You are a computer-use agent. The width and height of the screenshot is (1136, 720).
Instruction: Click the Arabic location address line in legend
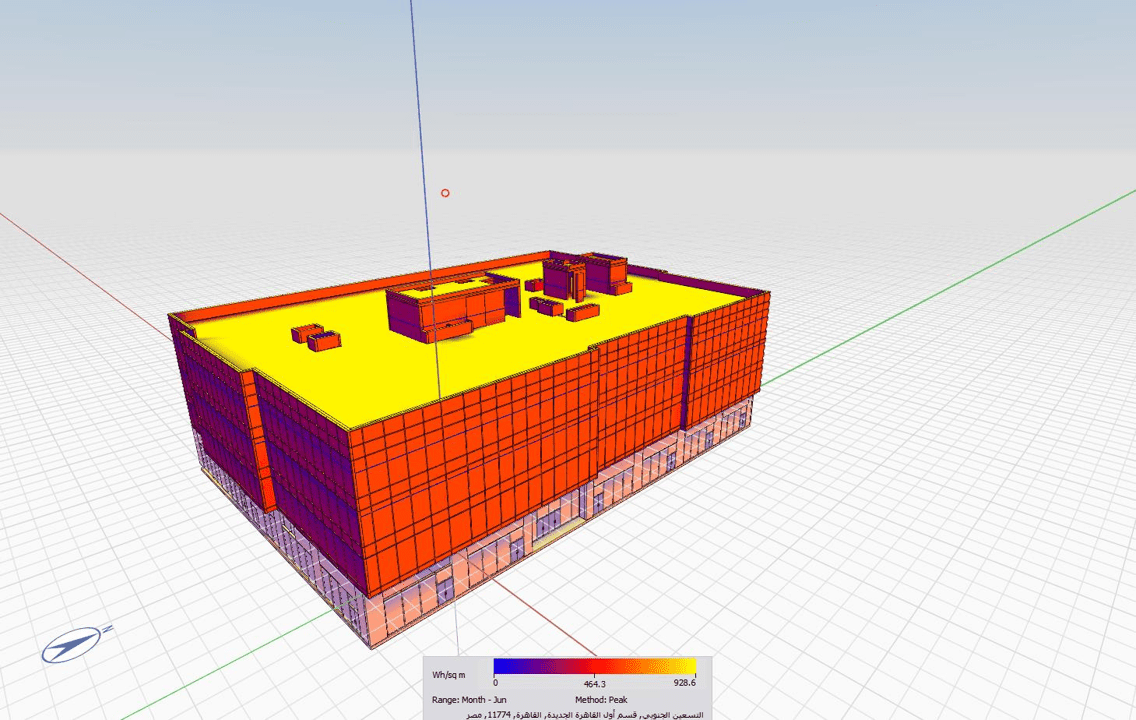[585, 714]
